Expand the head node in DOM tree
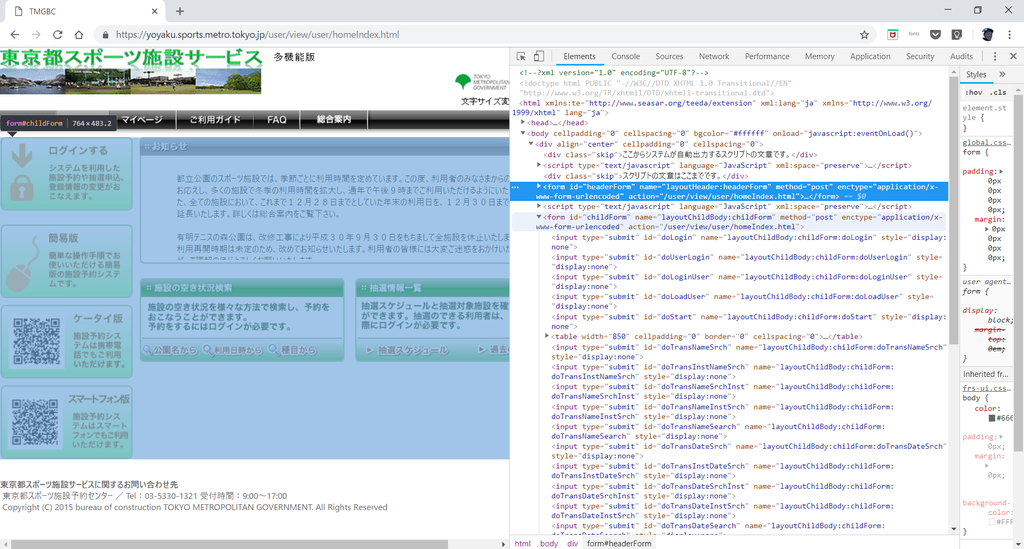Screen dimensions: 1024x549 pos(523,123)
